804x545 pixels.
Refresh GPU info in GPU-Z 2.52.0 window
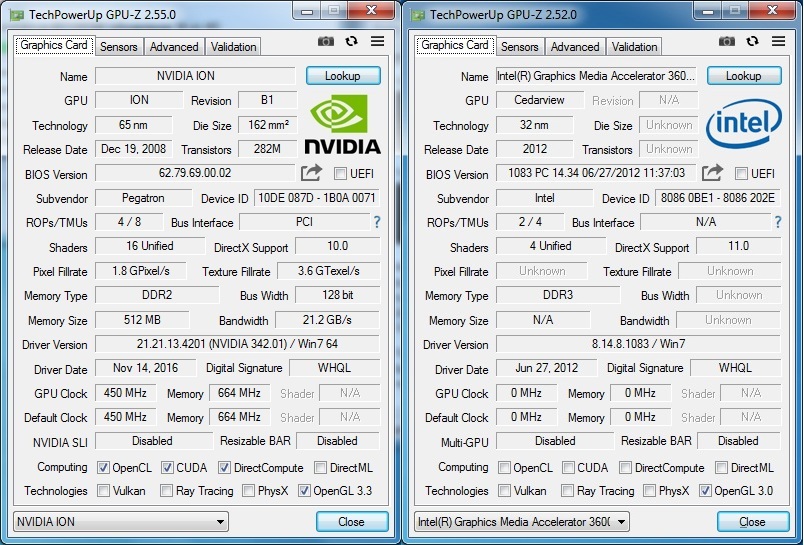pyautogui.click(x=752, y=42)
